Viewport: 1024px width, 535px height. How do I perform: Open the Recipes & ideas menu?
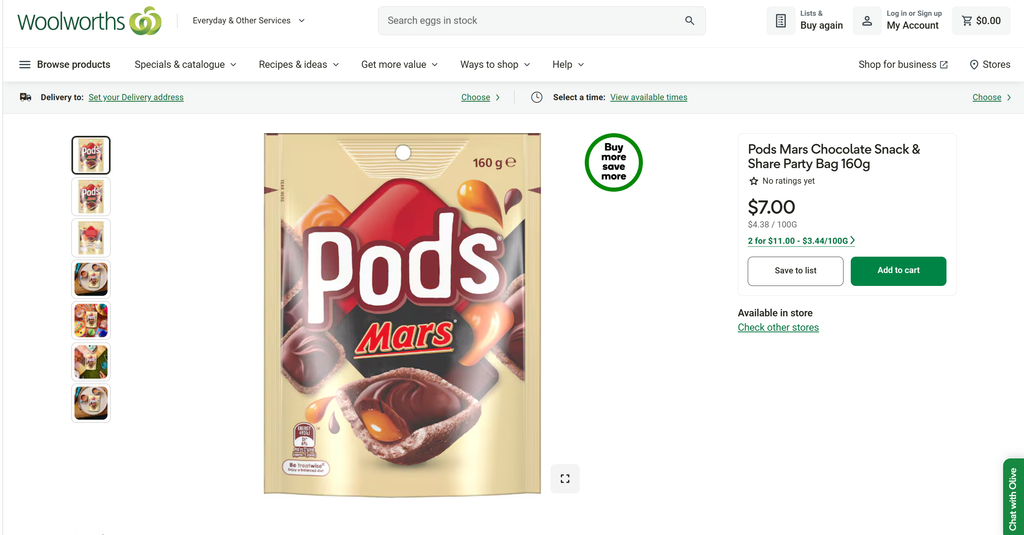298,65
